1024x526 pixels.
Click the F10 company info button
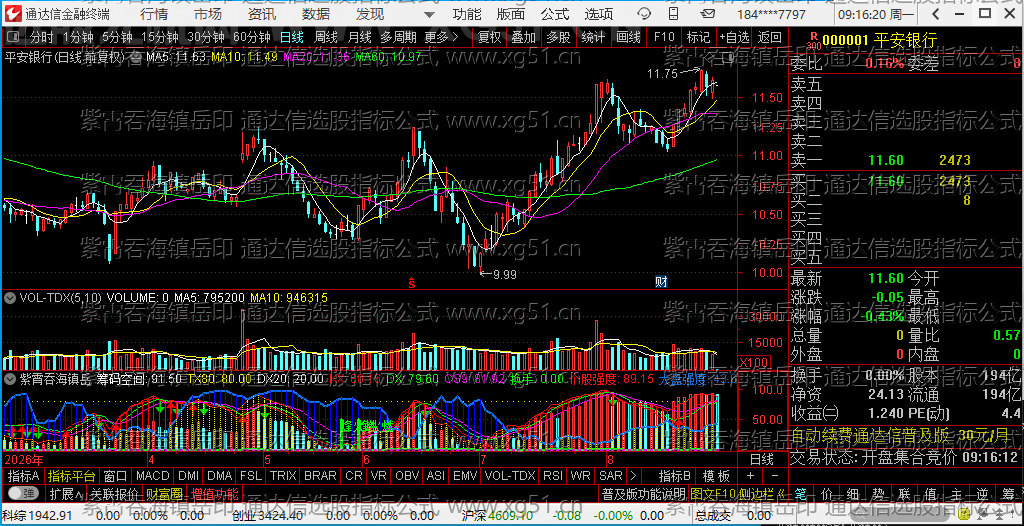(x=664, y=37)
